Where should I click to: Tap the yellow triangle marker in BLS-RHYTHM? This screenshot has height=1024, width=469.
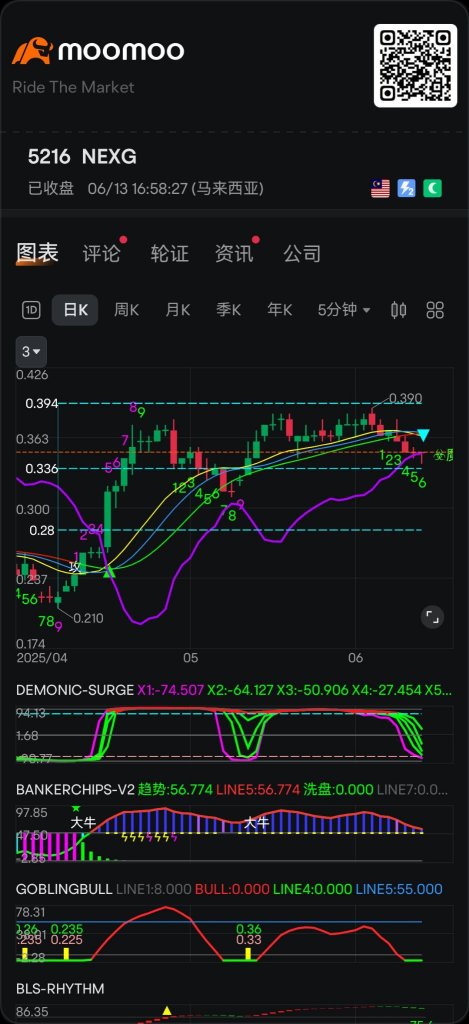pyautogui.click(x=167, y=1011)
